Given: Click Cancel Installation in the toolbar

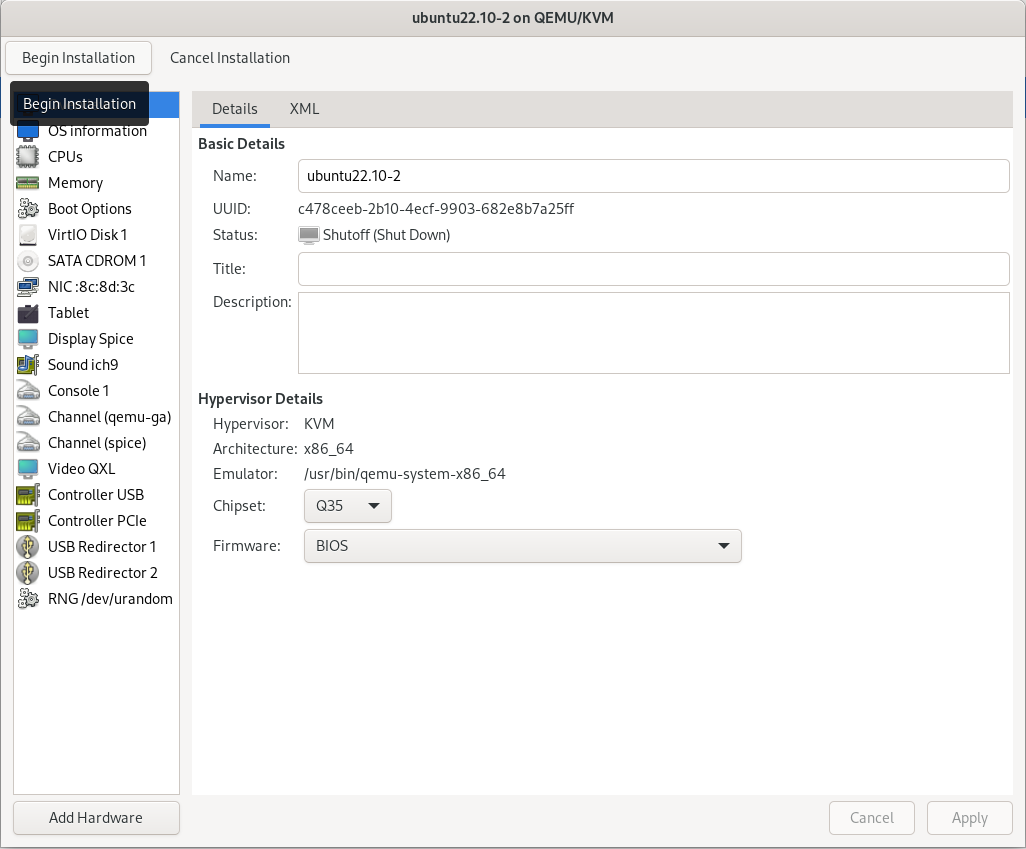Looking at the screenshot, I should click(230, 58).
